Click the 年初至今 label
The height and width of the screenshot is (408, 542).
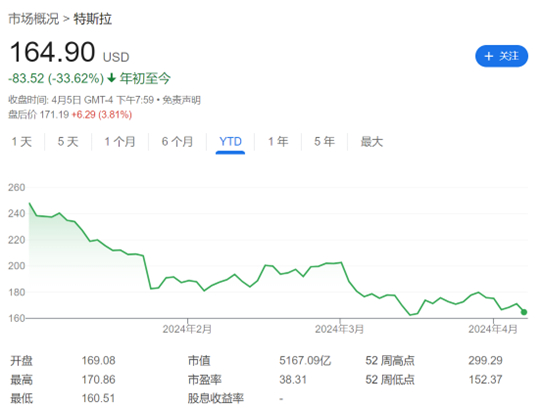(x=145, y=78)
